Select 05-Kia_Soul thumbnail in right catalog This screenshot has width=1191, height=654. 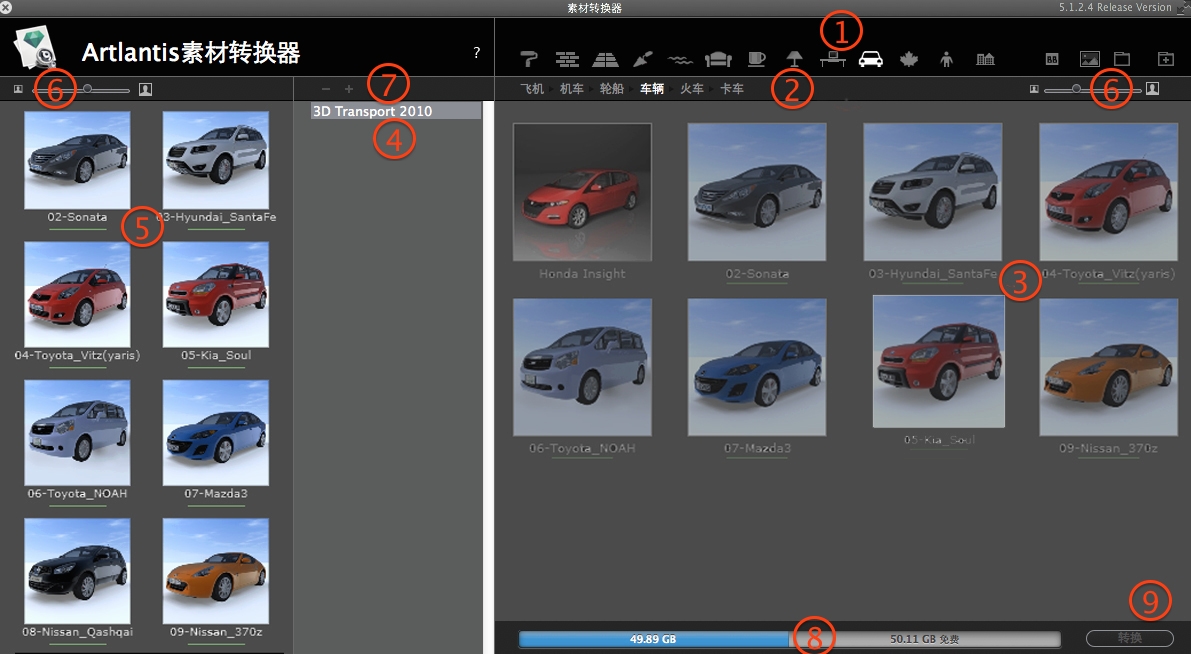tap(939, 362)
